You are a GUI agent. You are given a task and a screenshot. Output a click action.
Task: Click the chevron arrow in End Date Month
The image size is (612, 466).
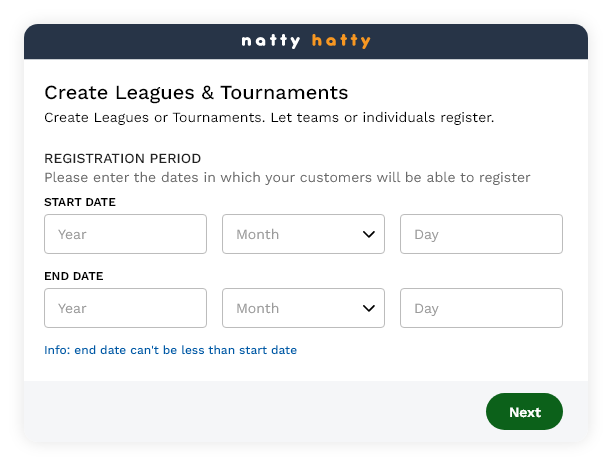click(369, 308)
